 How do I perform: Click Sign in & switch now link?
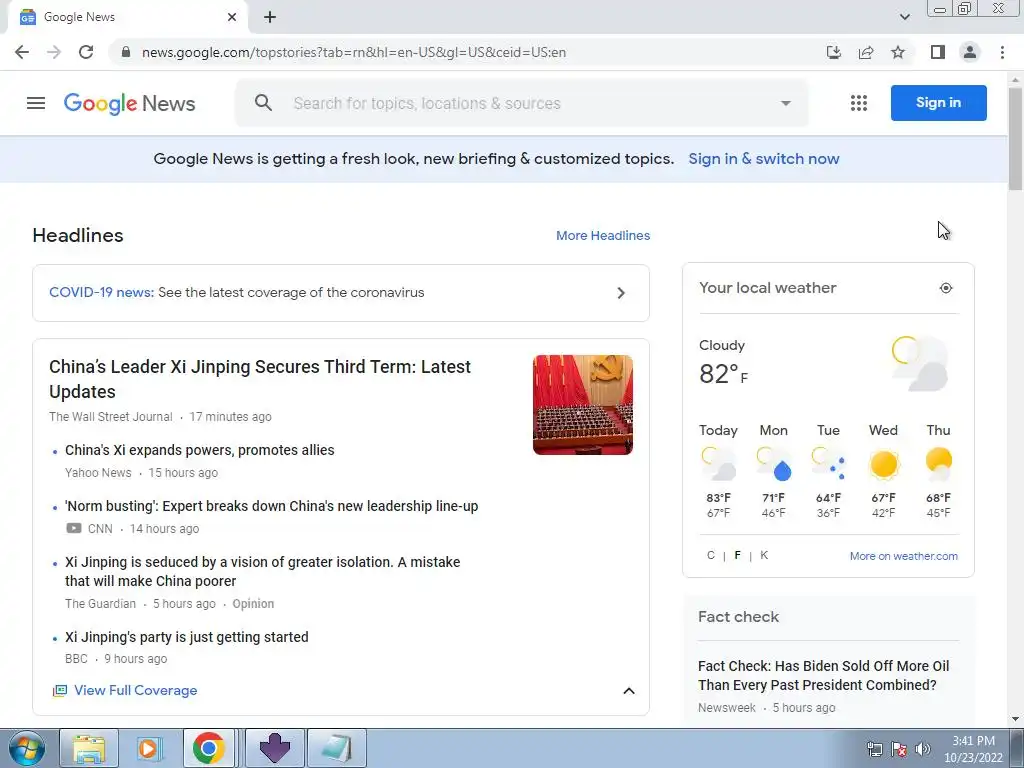click(x=763, y=159)
